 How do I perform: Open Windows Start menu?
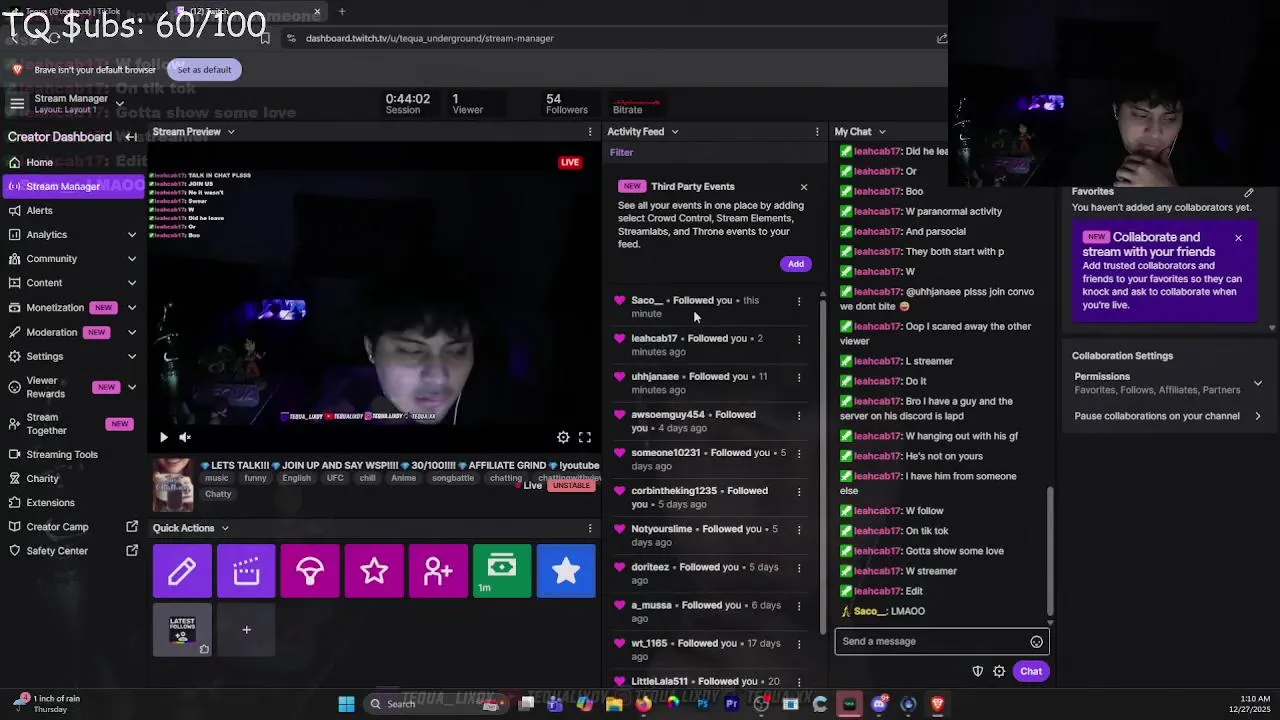346,704
